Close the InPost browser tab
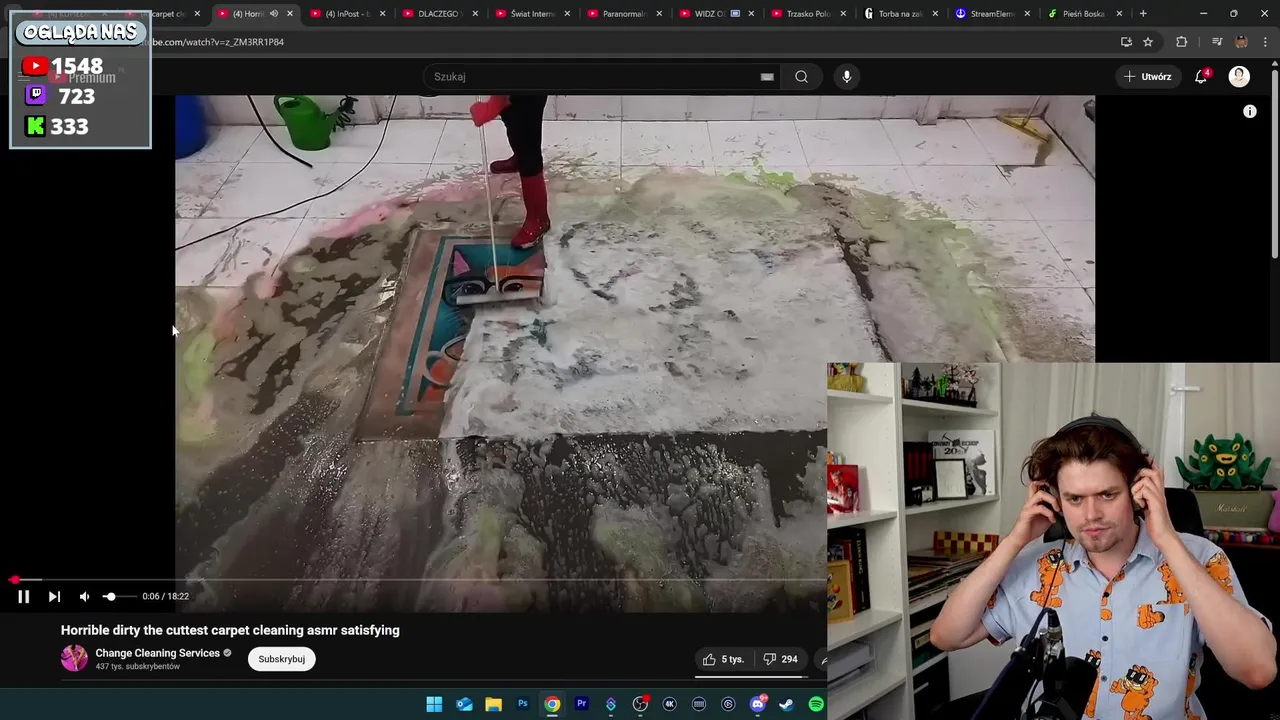 382,14
